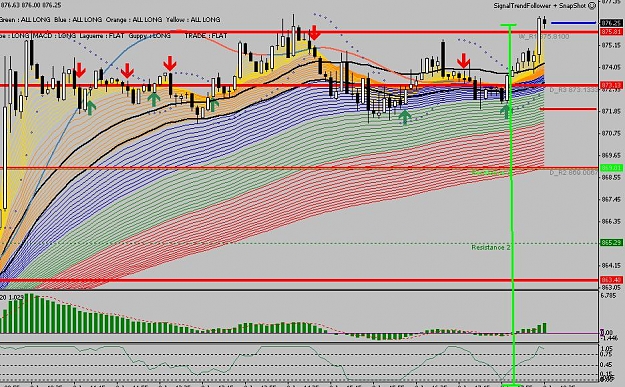
Task: Click the 20 1.023 label in the histogram panel
Action: pos(12,297)
